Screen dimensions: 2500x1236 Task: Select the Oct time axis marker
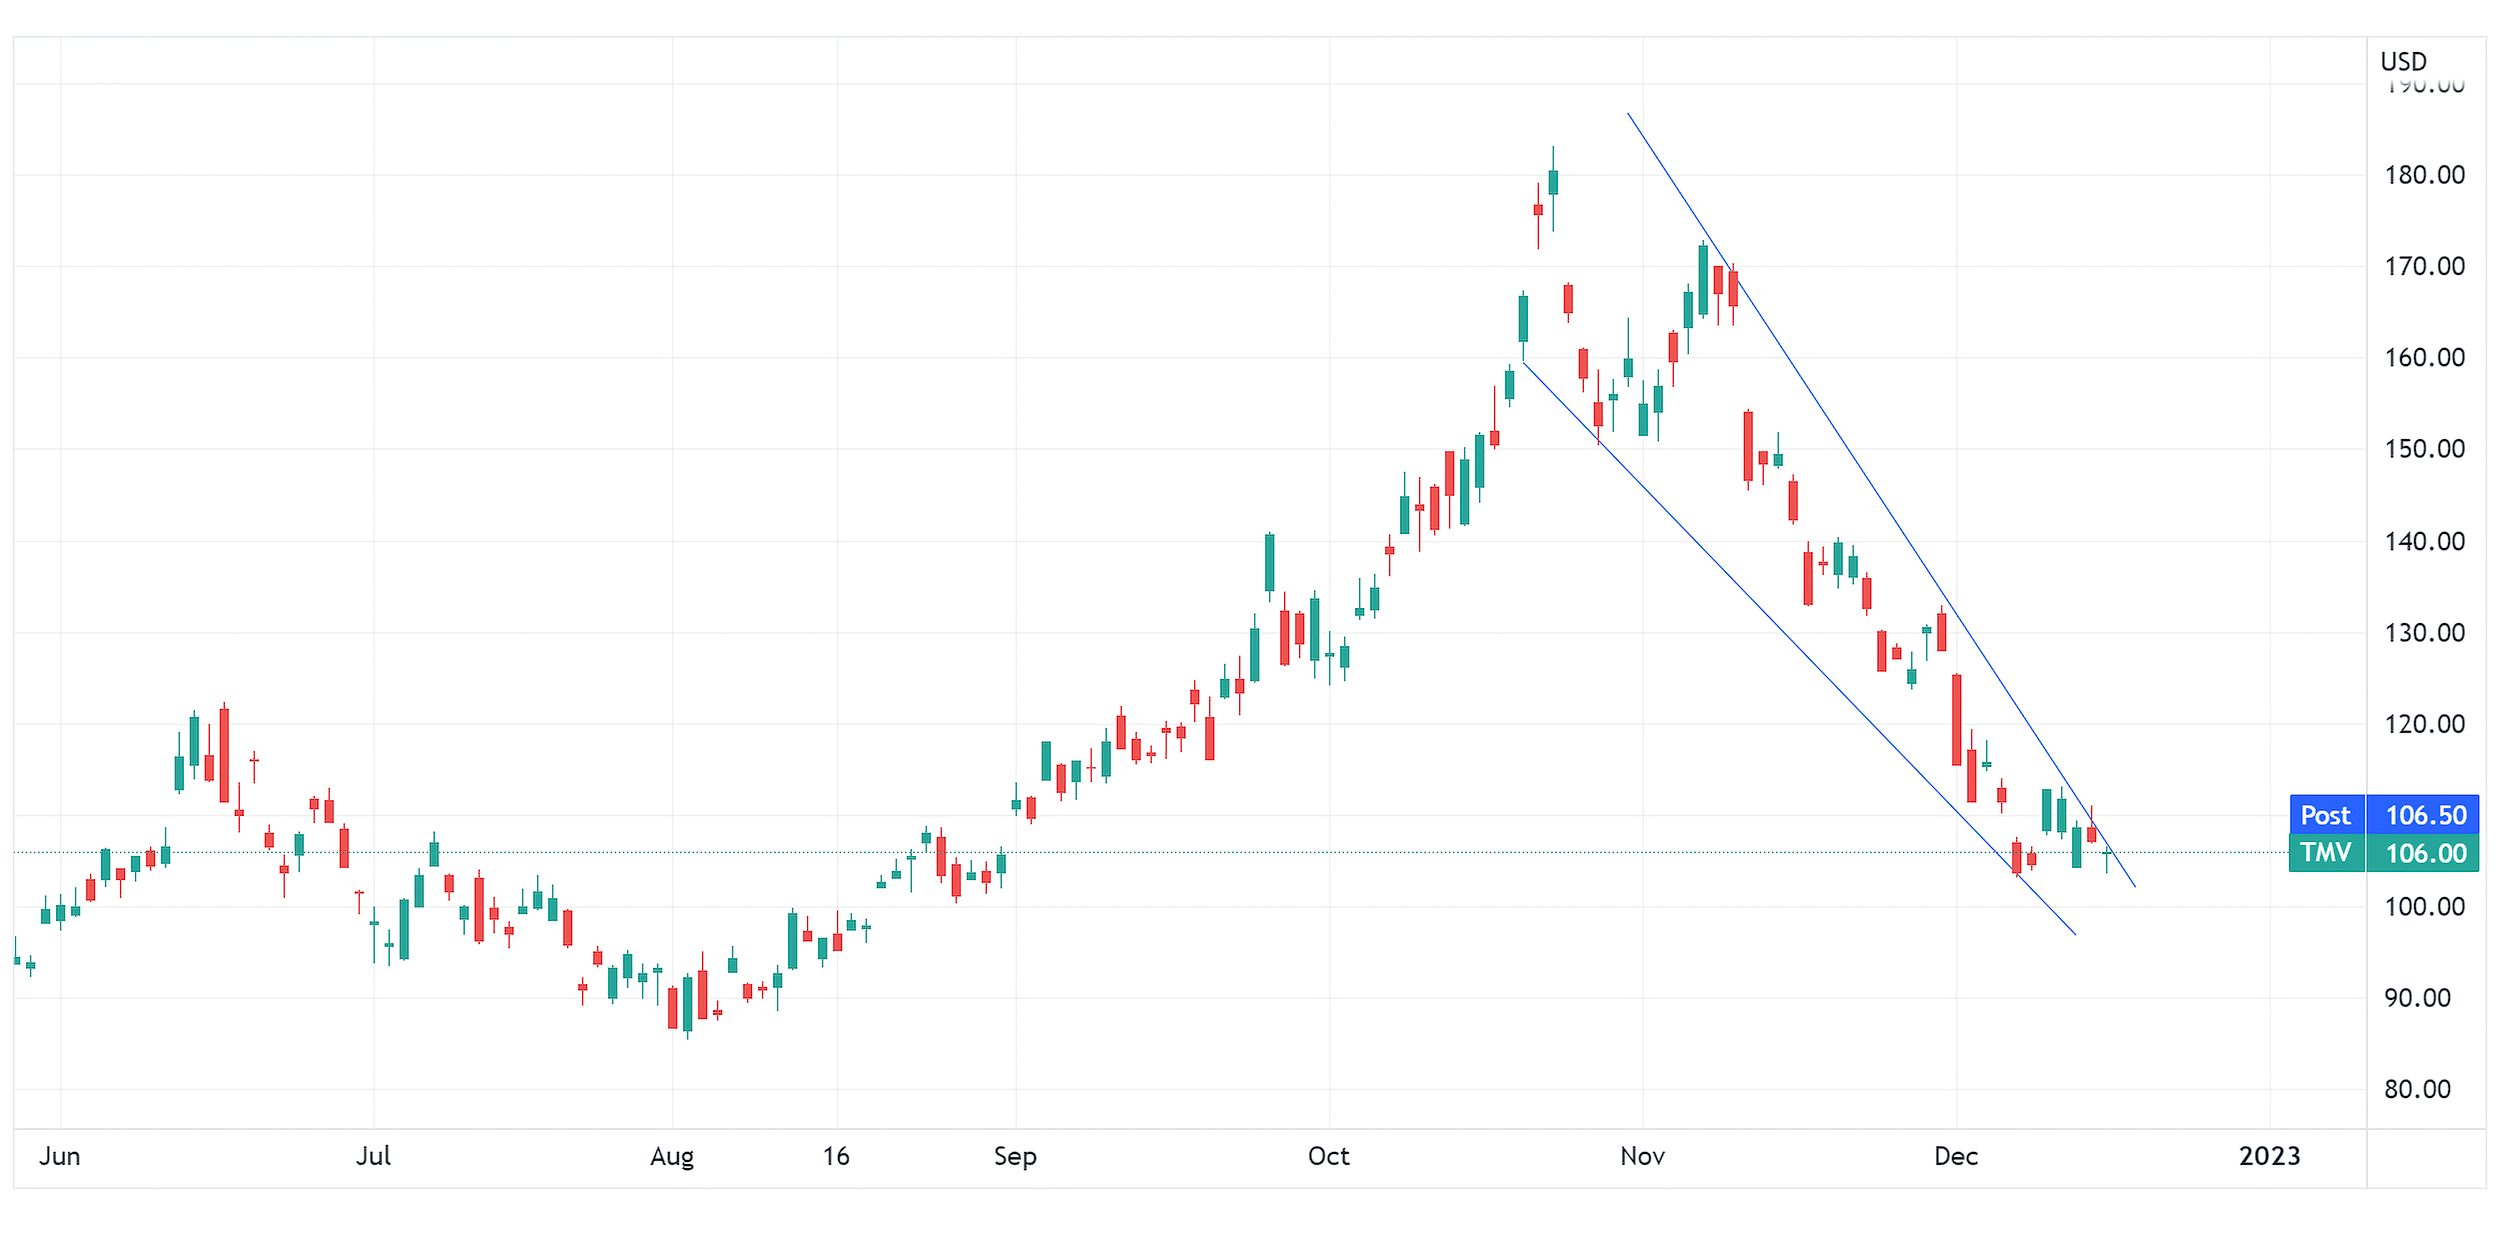(x=1329, y=1157)
